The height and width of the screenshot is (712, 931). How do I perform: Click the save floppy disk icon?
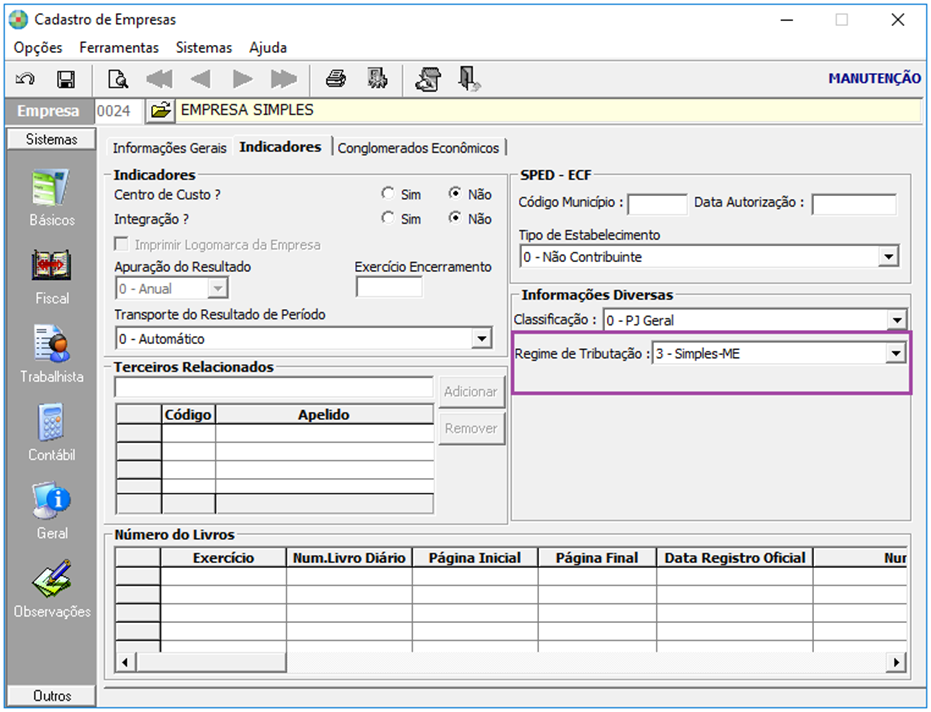click(x=65, y=78)
